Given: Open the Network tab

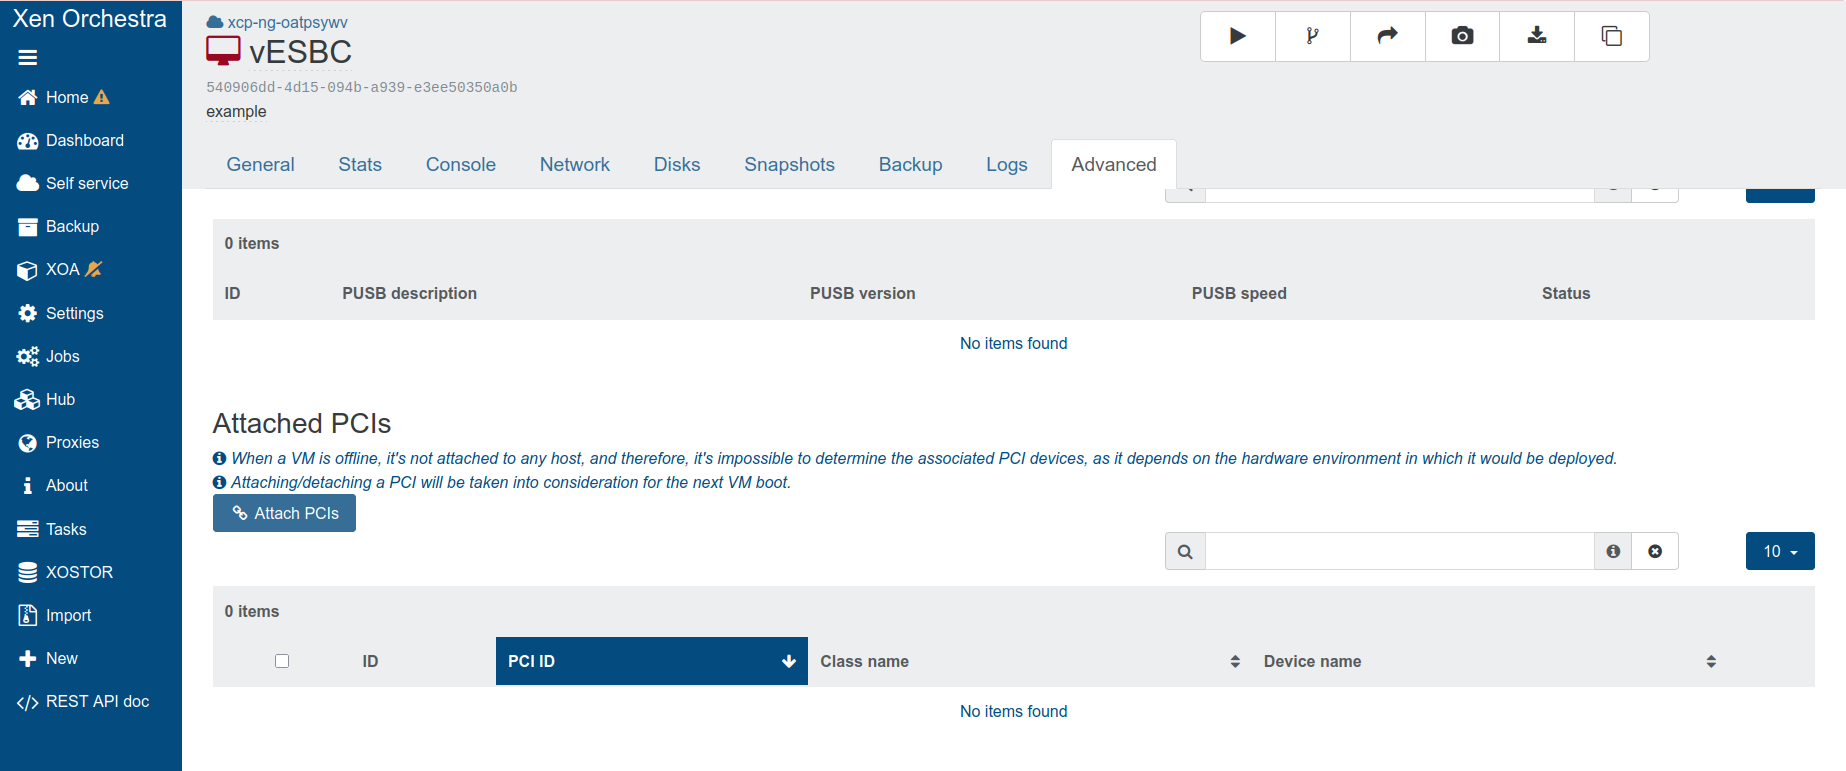Looking at the screenshot, I should 574,165.
